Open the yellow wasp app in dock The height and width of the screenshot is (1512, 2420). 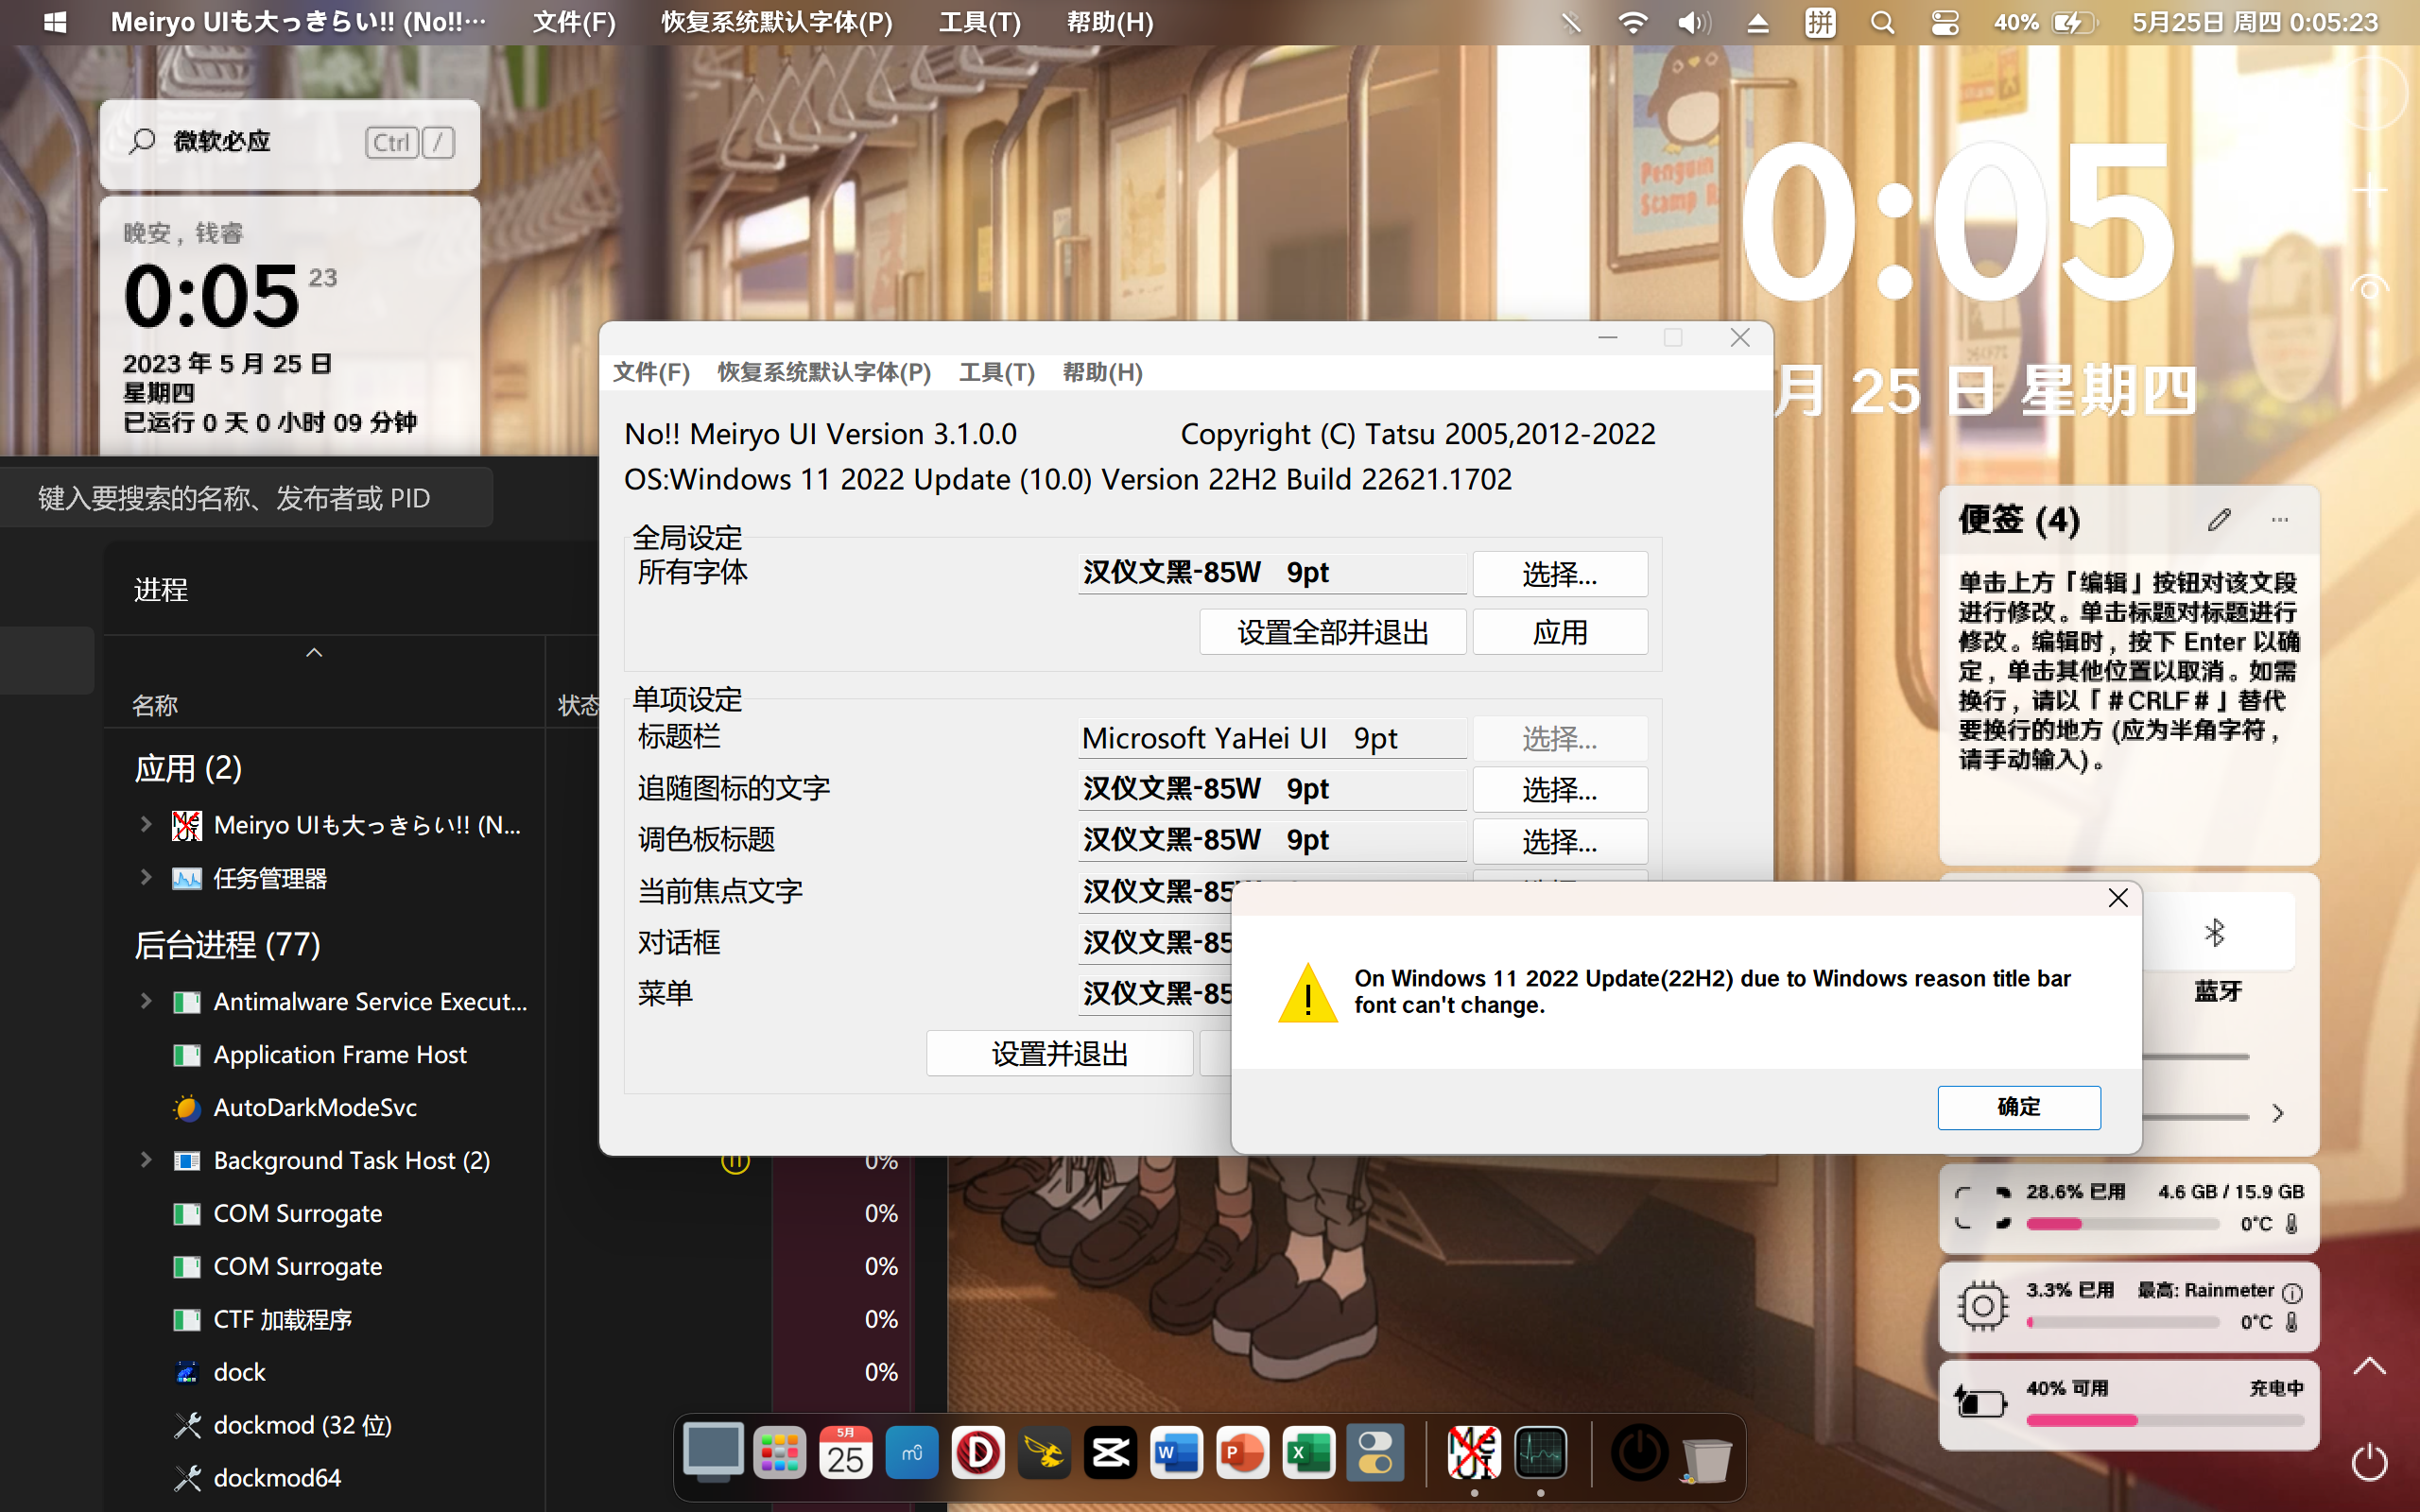coord(1044,1452)
